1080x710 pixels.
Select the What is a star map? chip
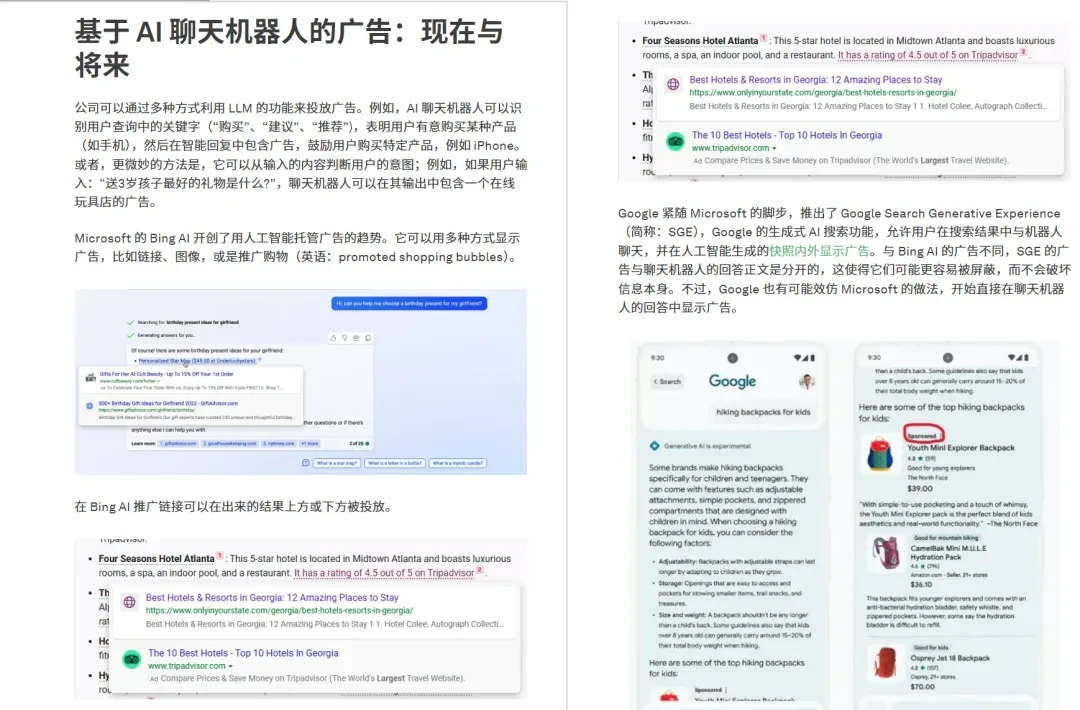pyautogui.click(x=337, y=463)
